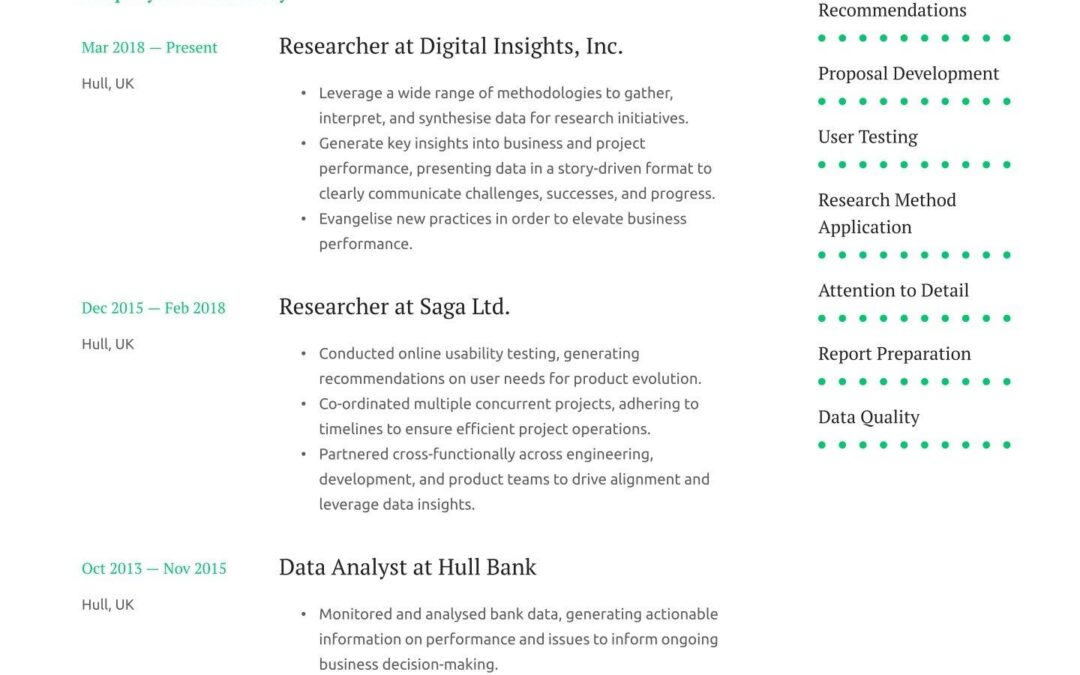
Task: Click the dot rating under Attention to Detail
Action: [x=914, y=318]
